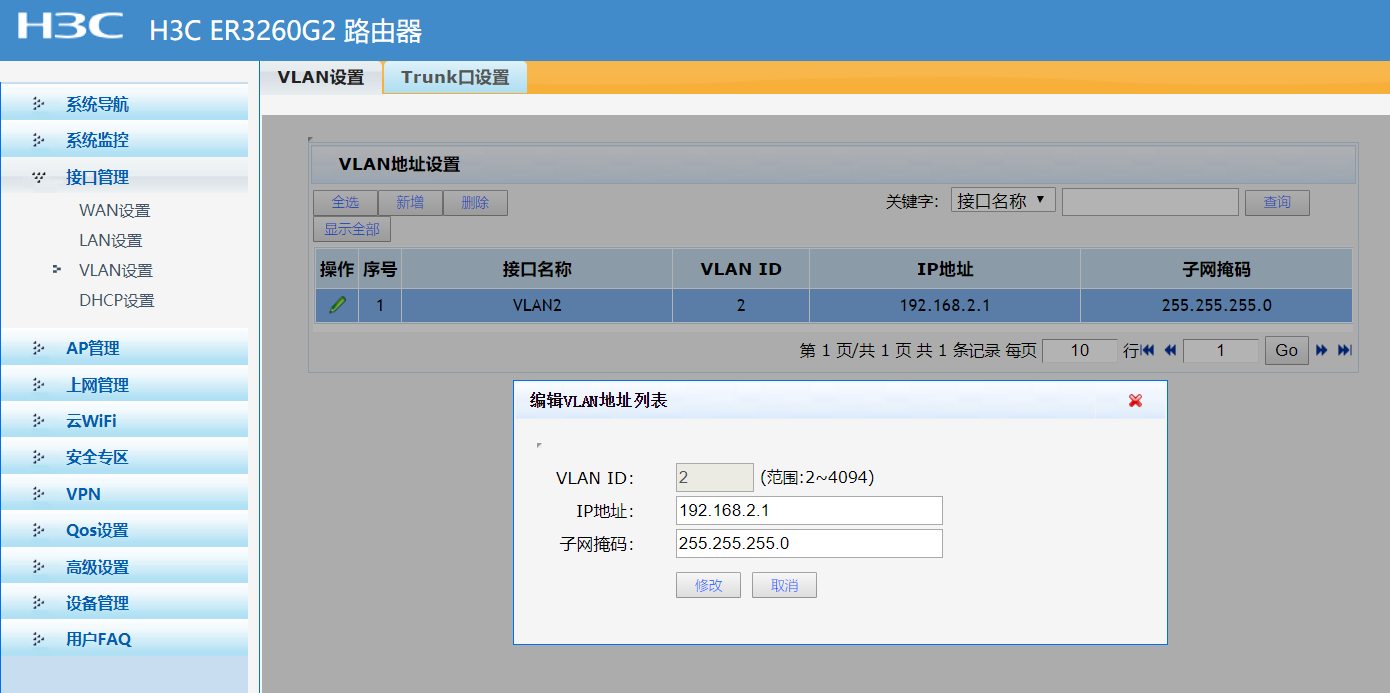Click 修改 to save VLAN changes

(x=708, y=585)
